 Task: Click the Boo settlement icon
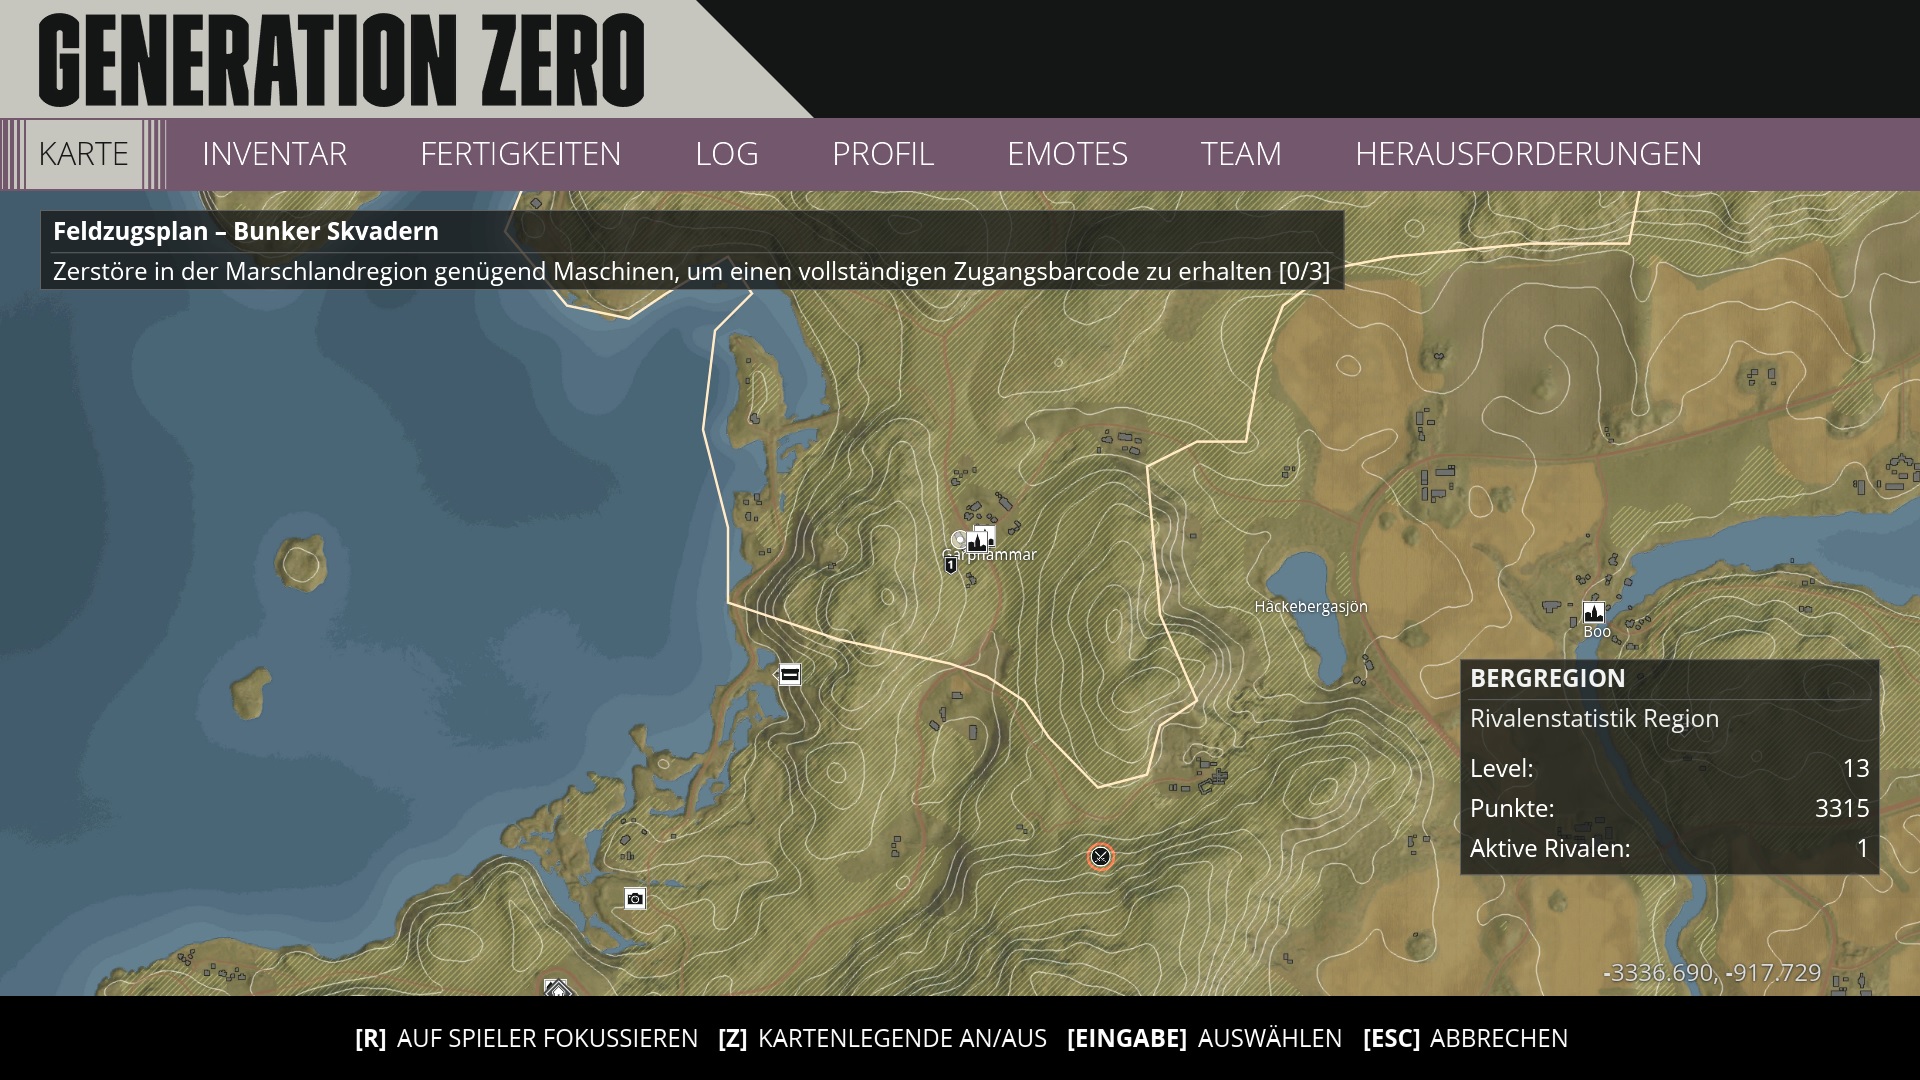[1594, 611]
